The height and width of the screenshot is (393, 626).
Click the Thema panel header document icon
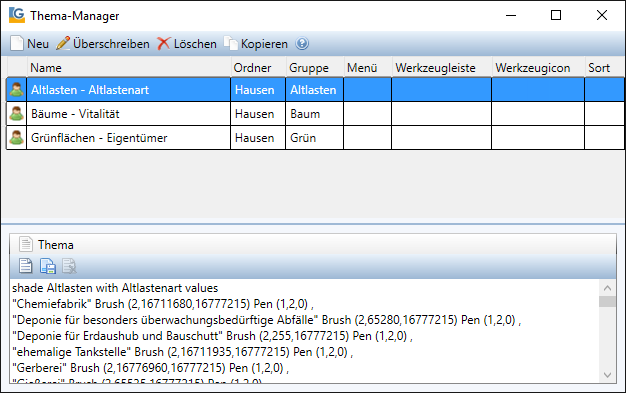26,244
